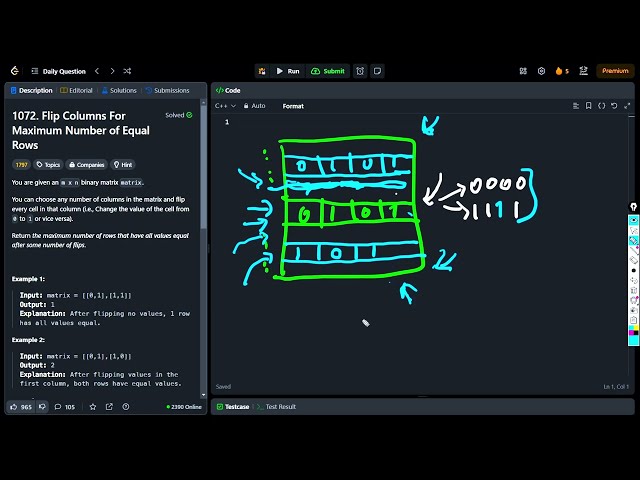This screenshot has height=480, width=640.
Task: Toggle the Auto setting in editor
Action: [x=254, y=105]
